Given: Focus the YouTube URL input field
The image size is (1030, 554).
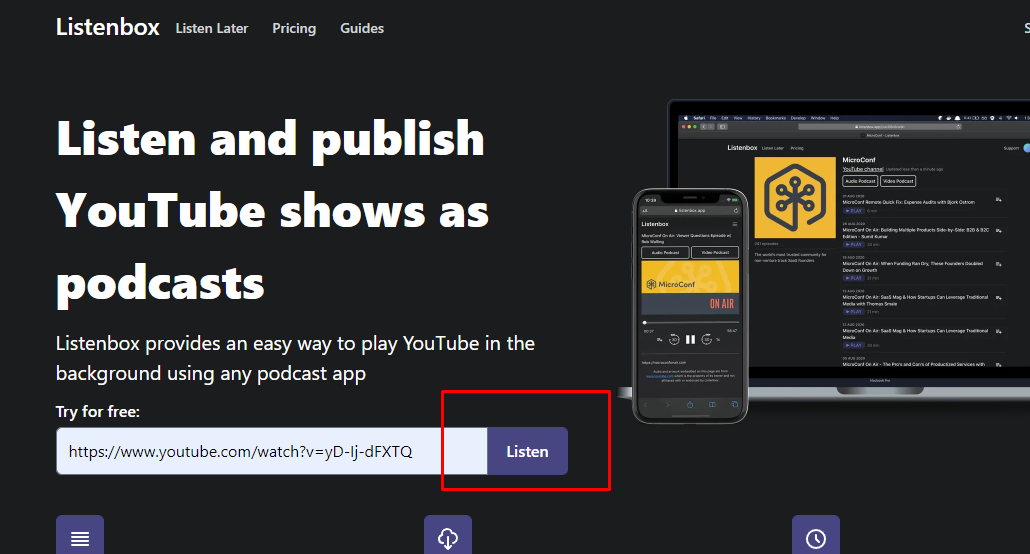Looking at the screenshot, I should click(272, 451).
